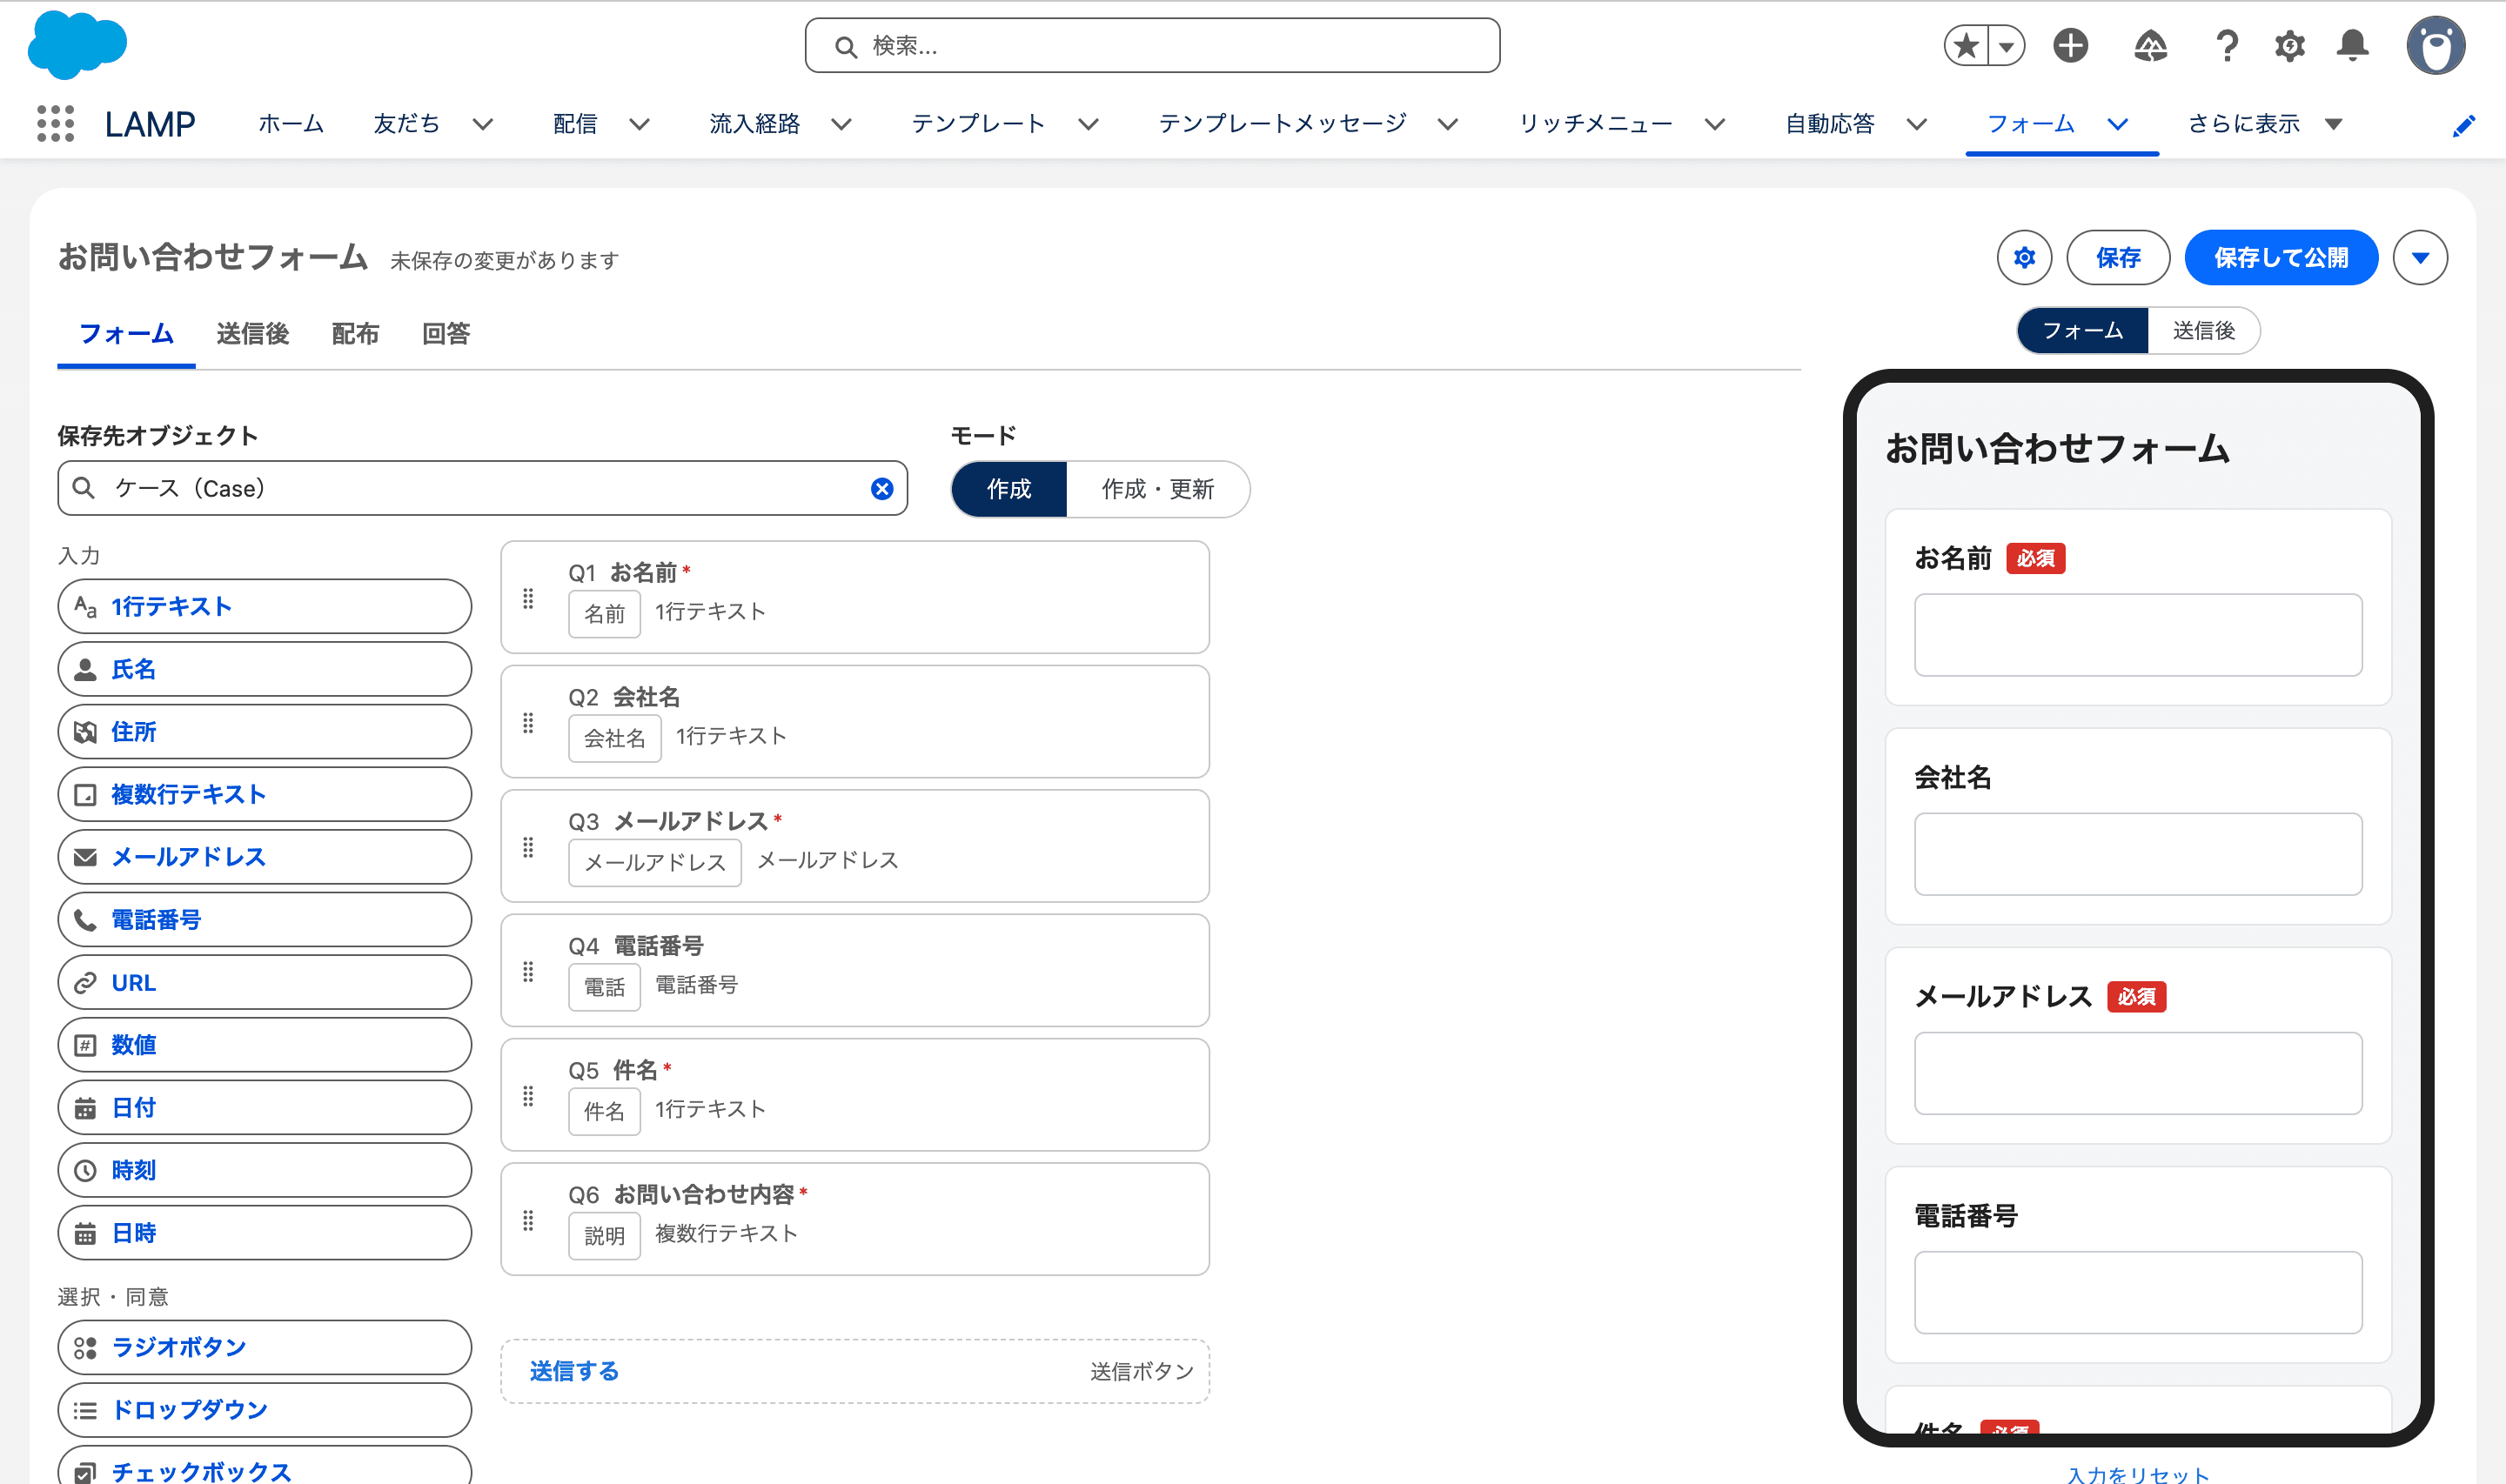Click the 入力をリセット link

click(x=2138, y=1474)
